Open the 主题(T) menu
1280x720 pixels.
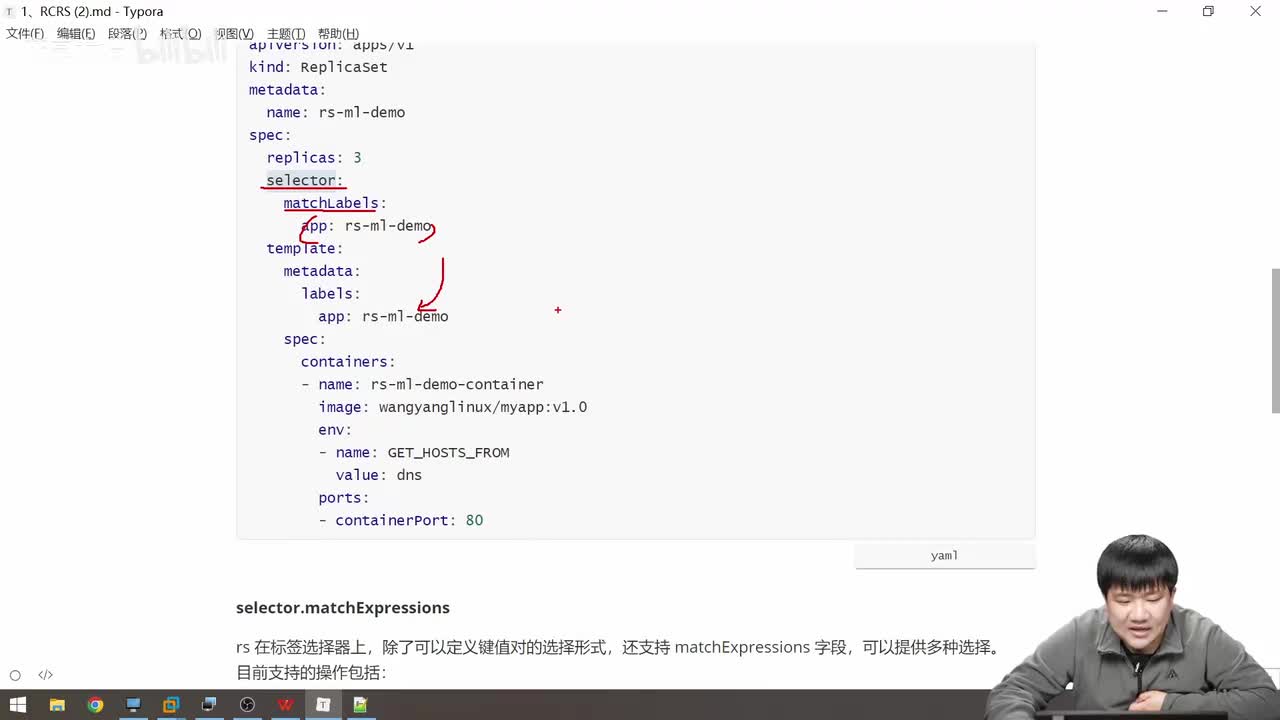[286, 33]
